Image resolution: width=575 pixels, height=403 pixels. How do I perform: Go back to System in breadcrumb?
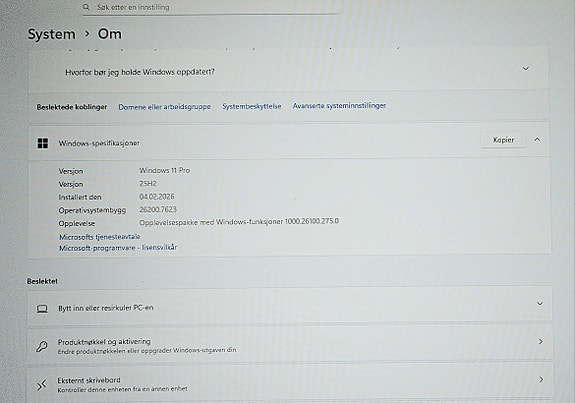pyautogui.click(x=52, y=34)
